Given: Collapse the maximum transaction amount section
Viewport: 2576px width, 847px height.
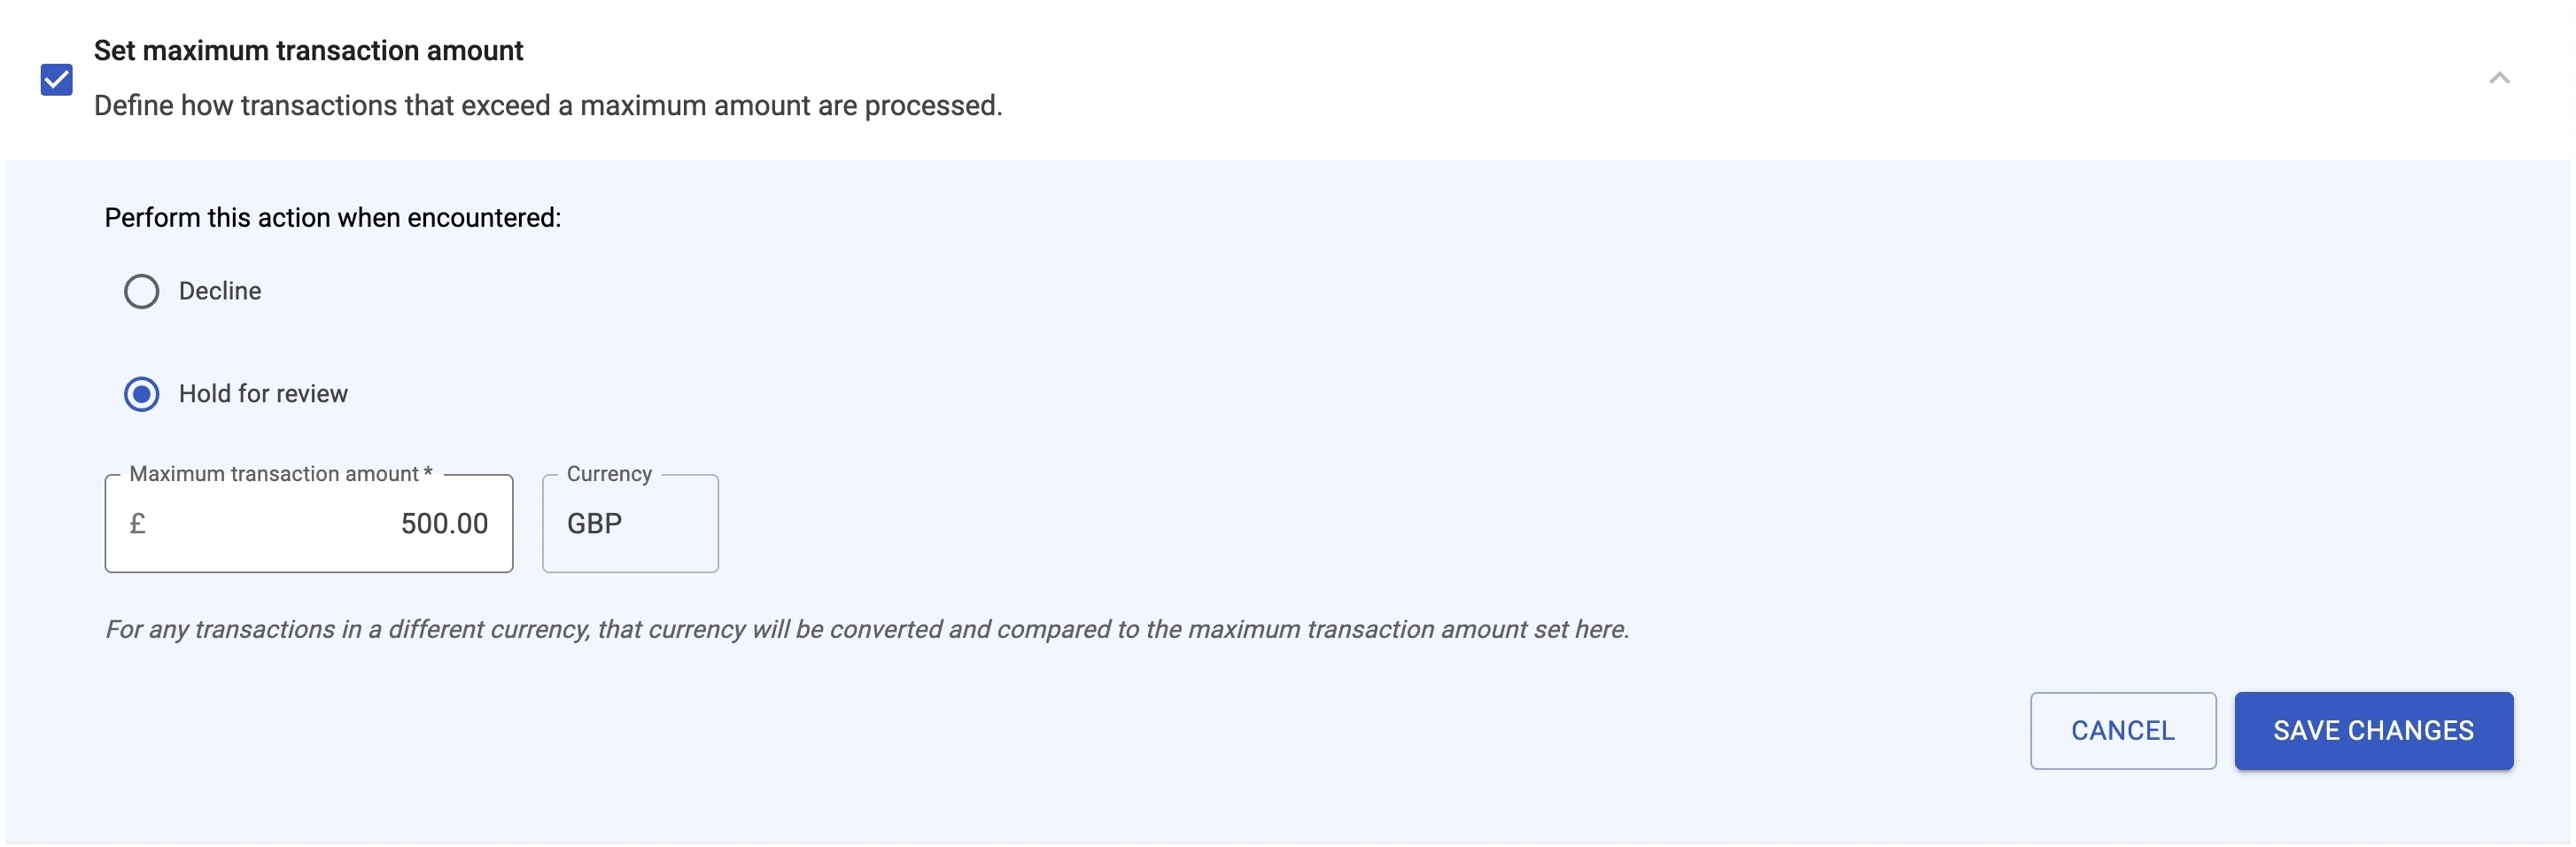Looking at the screenshot, I should (x=2498, y=78).
